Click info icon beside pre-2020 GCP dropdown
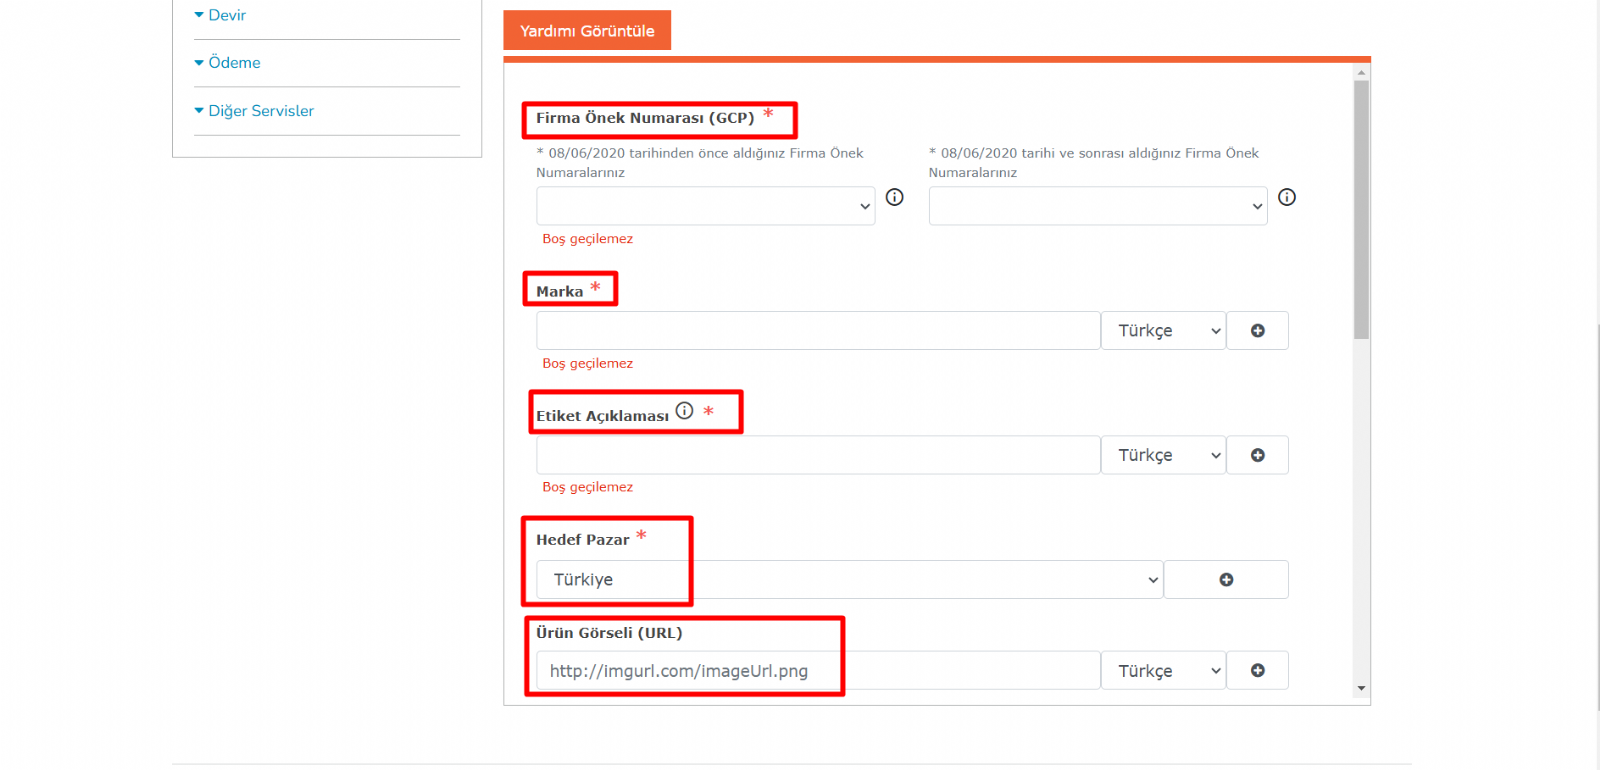The height and width of the screenshot is (770, 1600). (x=894, y=197)
